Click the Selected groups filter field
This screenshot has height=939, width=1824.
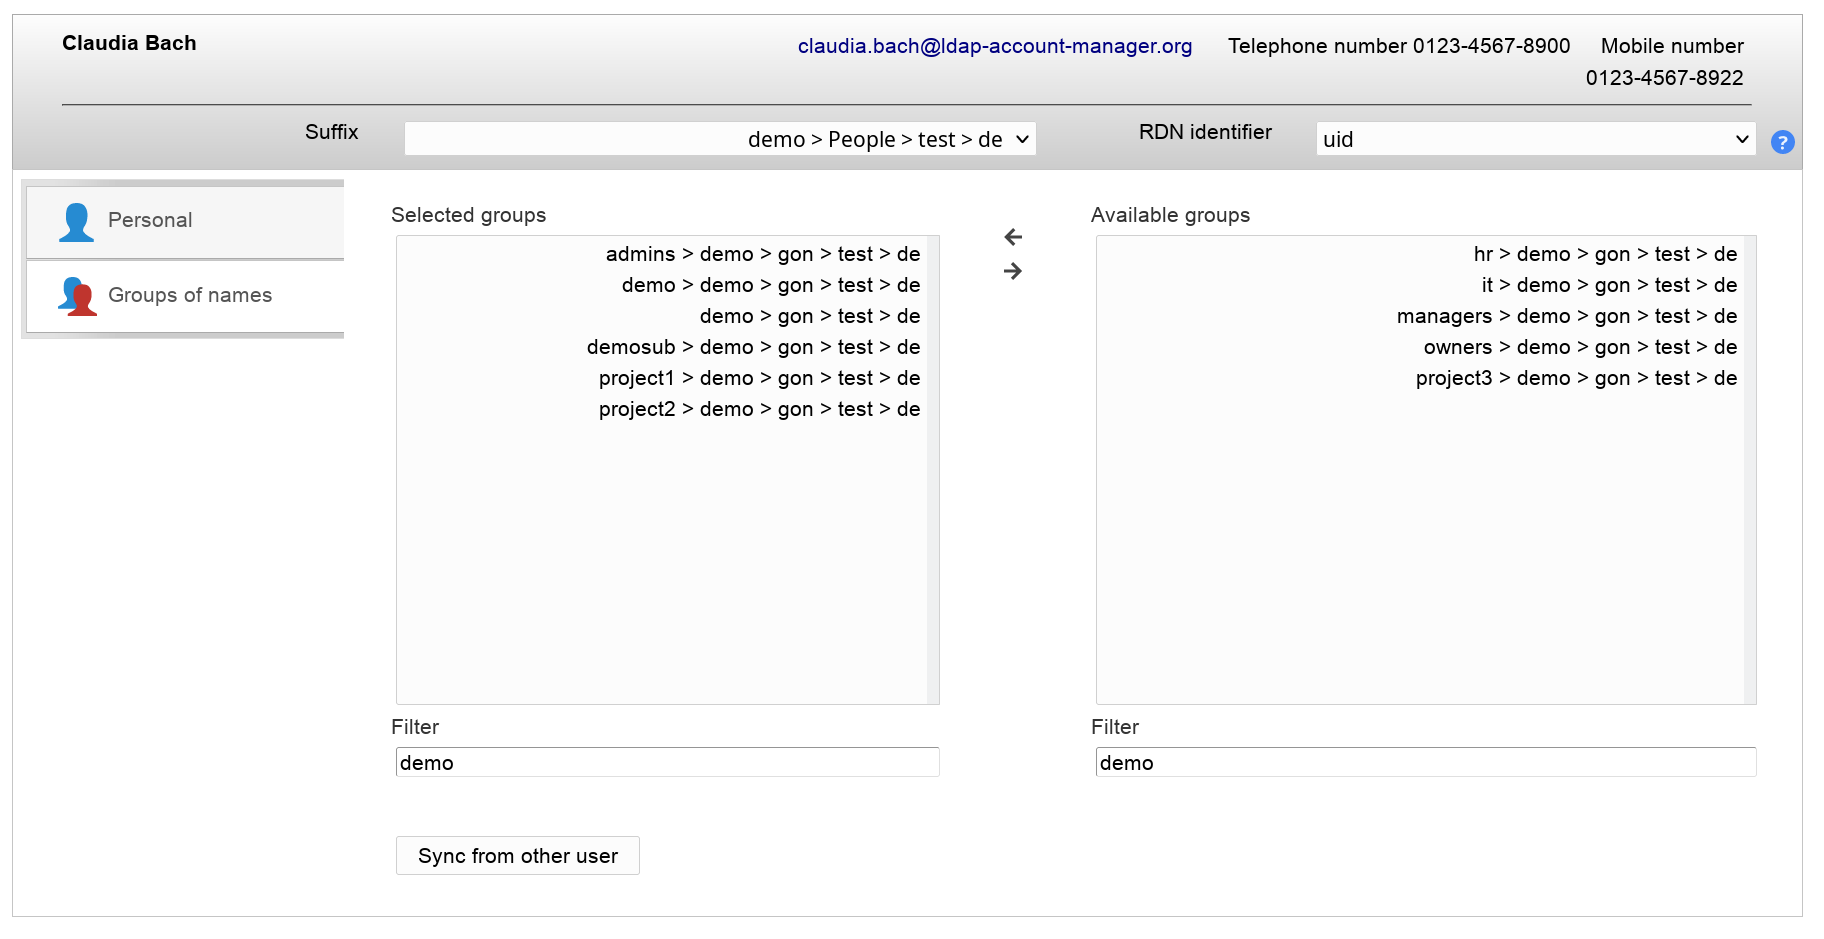click(667, 763)
